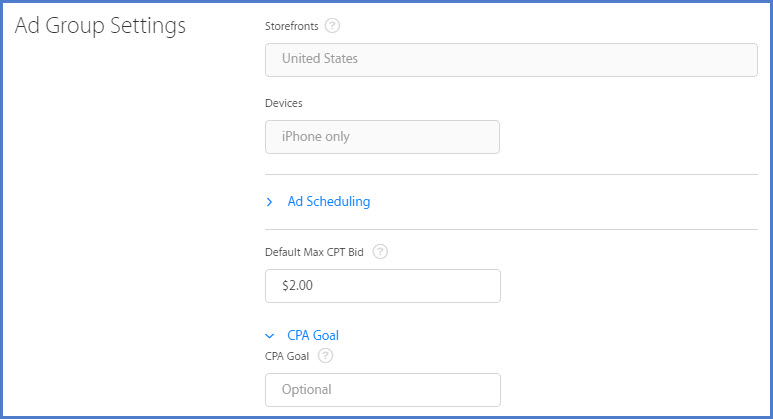Open the Ad Scheduling link
The image size is (773, 419).
tap(328, 202)
